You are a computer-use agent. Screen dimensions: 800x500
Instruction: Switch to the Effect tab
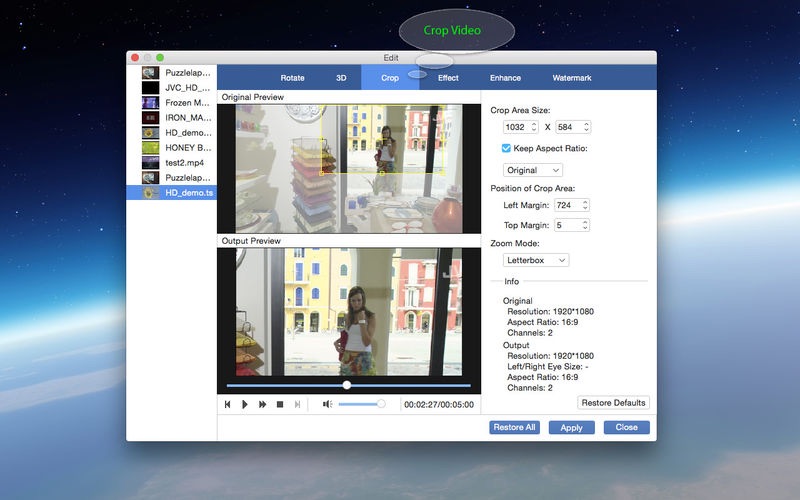[448, 78]
